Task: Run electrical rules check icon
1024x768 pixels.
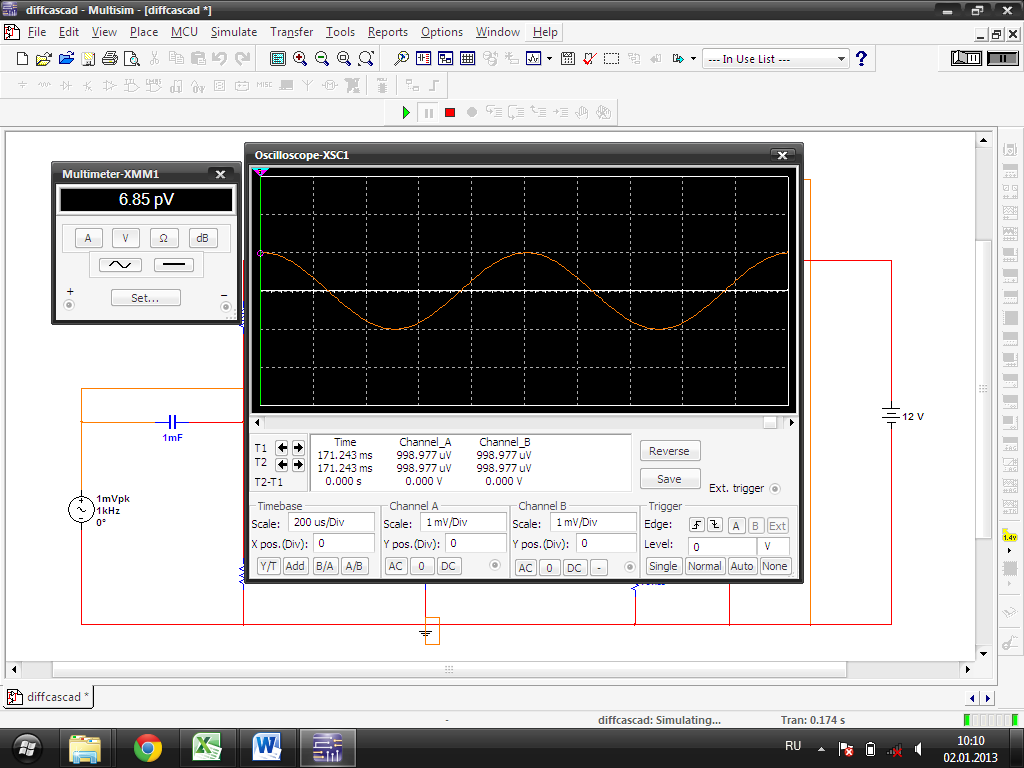Action: [x=590, y=59]
